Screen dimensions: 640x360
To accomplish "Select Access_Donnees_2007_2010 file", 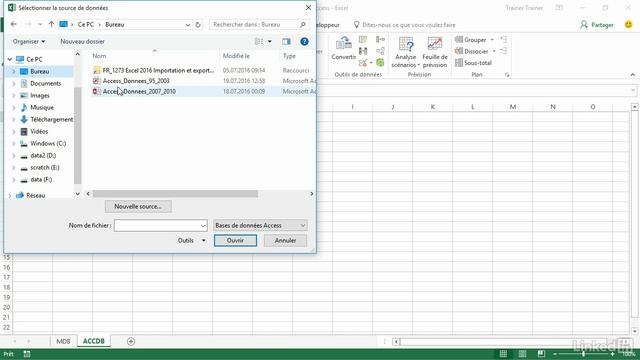I will [139, 91].
